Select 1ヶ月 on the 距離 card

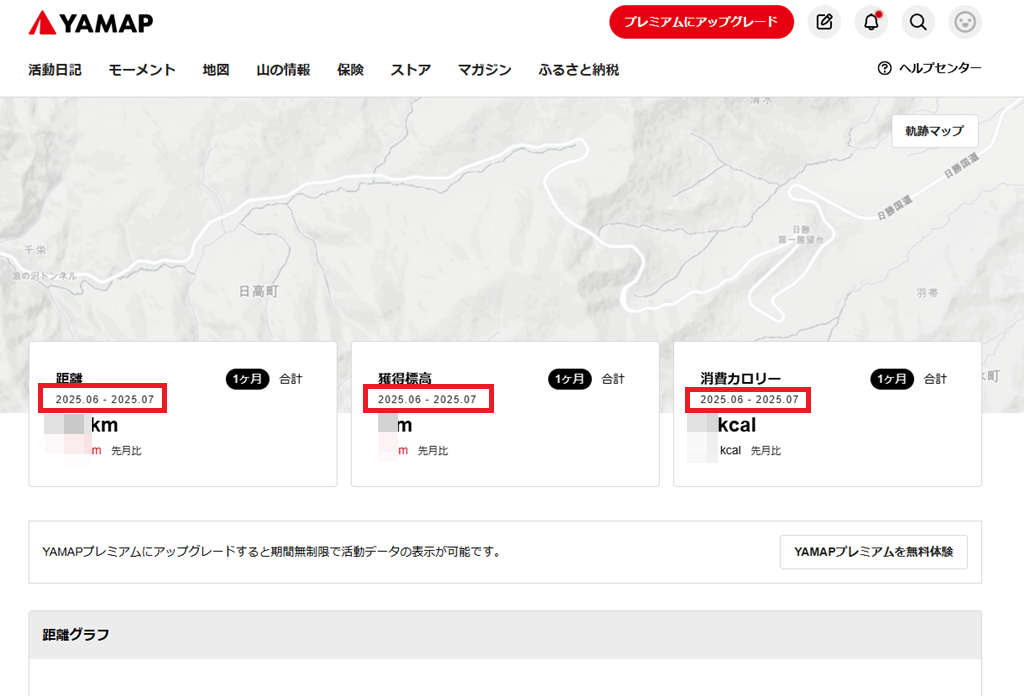pos(248,379)
